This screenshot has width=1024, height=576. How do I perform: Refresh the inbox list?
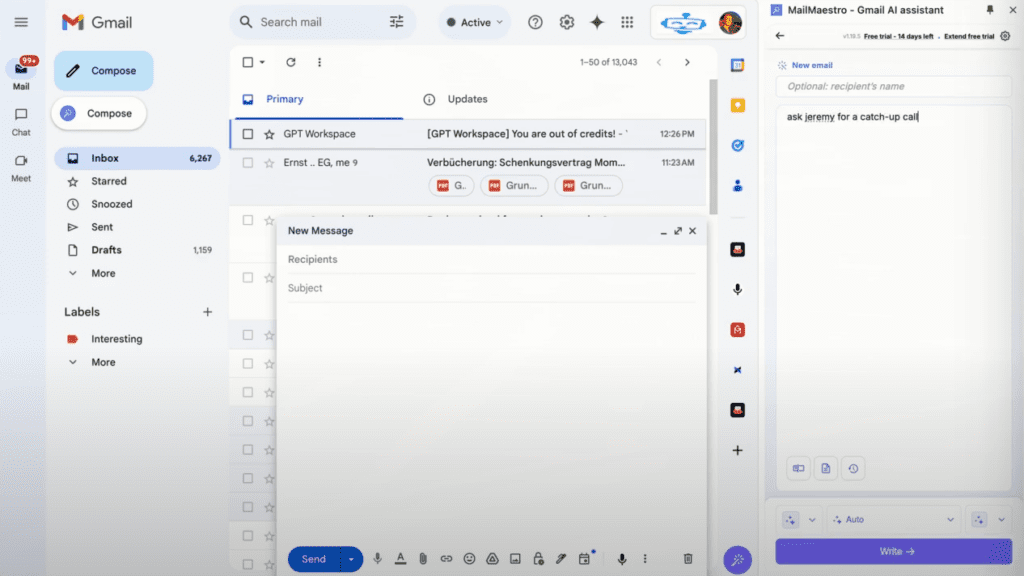pyautogui.click(x=291, y=62)
